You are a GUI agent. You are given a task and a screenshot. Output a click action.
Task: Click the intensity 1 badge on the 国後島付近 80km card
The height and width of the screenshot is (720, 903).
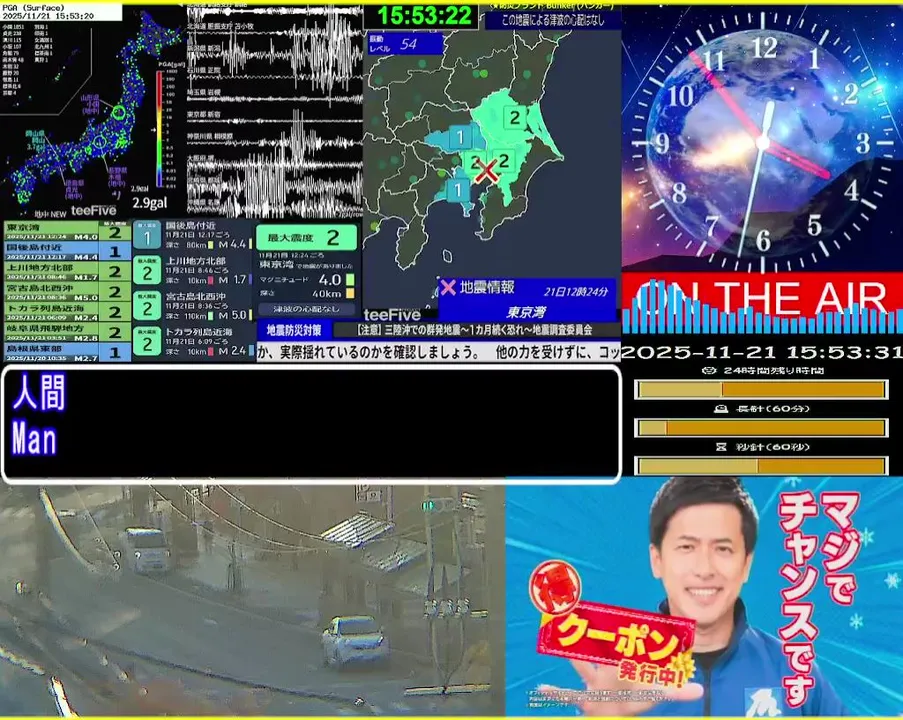[x=147, y=235]
